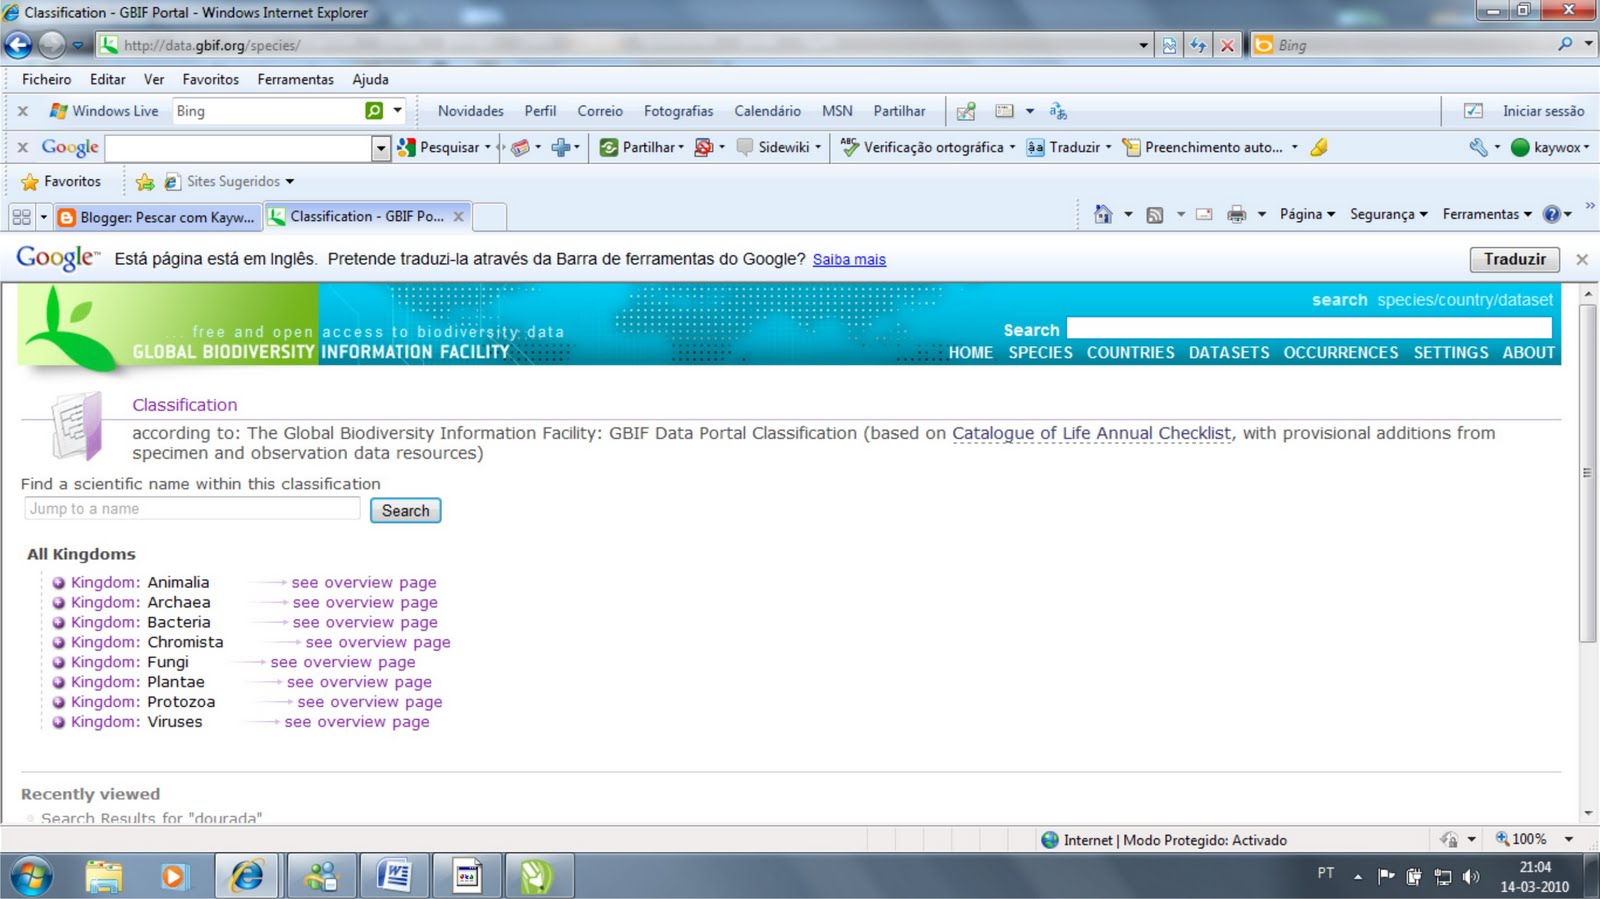Close the Google translate notification bar
The width and height of the screenshot is (1600, 899).
point(1582,259)
